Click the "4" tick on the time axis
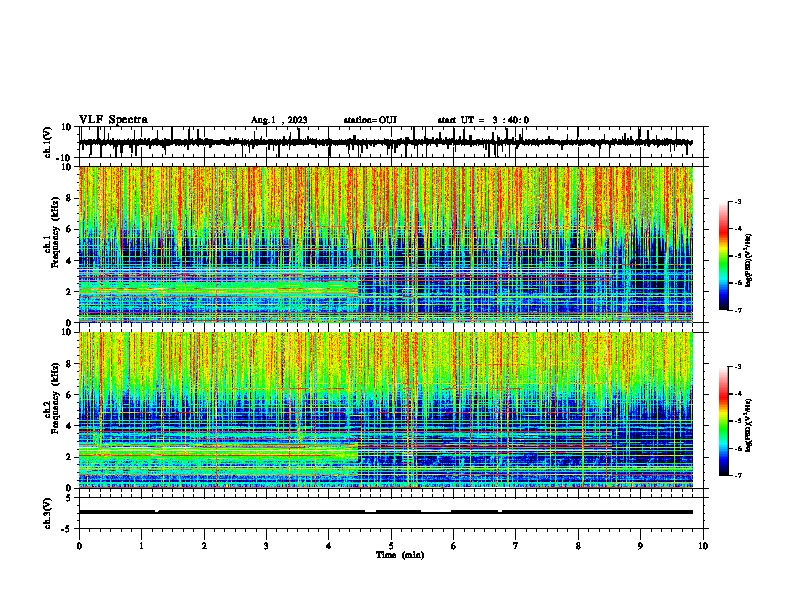Viewport: 792px width, 612px height. (x=329, y=546)
